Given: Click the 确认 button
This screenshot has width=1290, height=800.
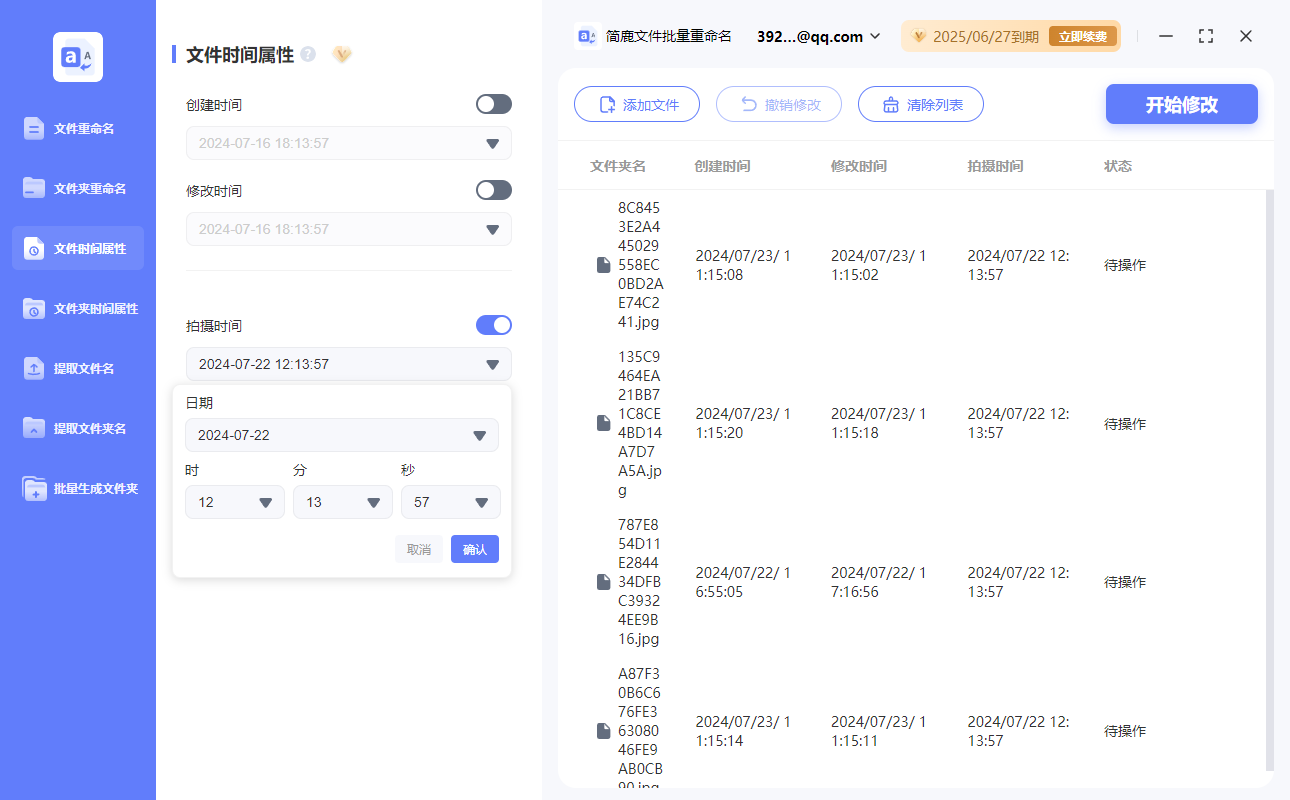Looking at the screenshot, I should tap(474, 549).
